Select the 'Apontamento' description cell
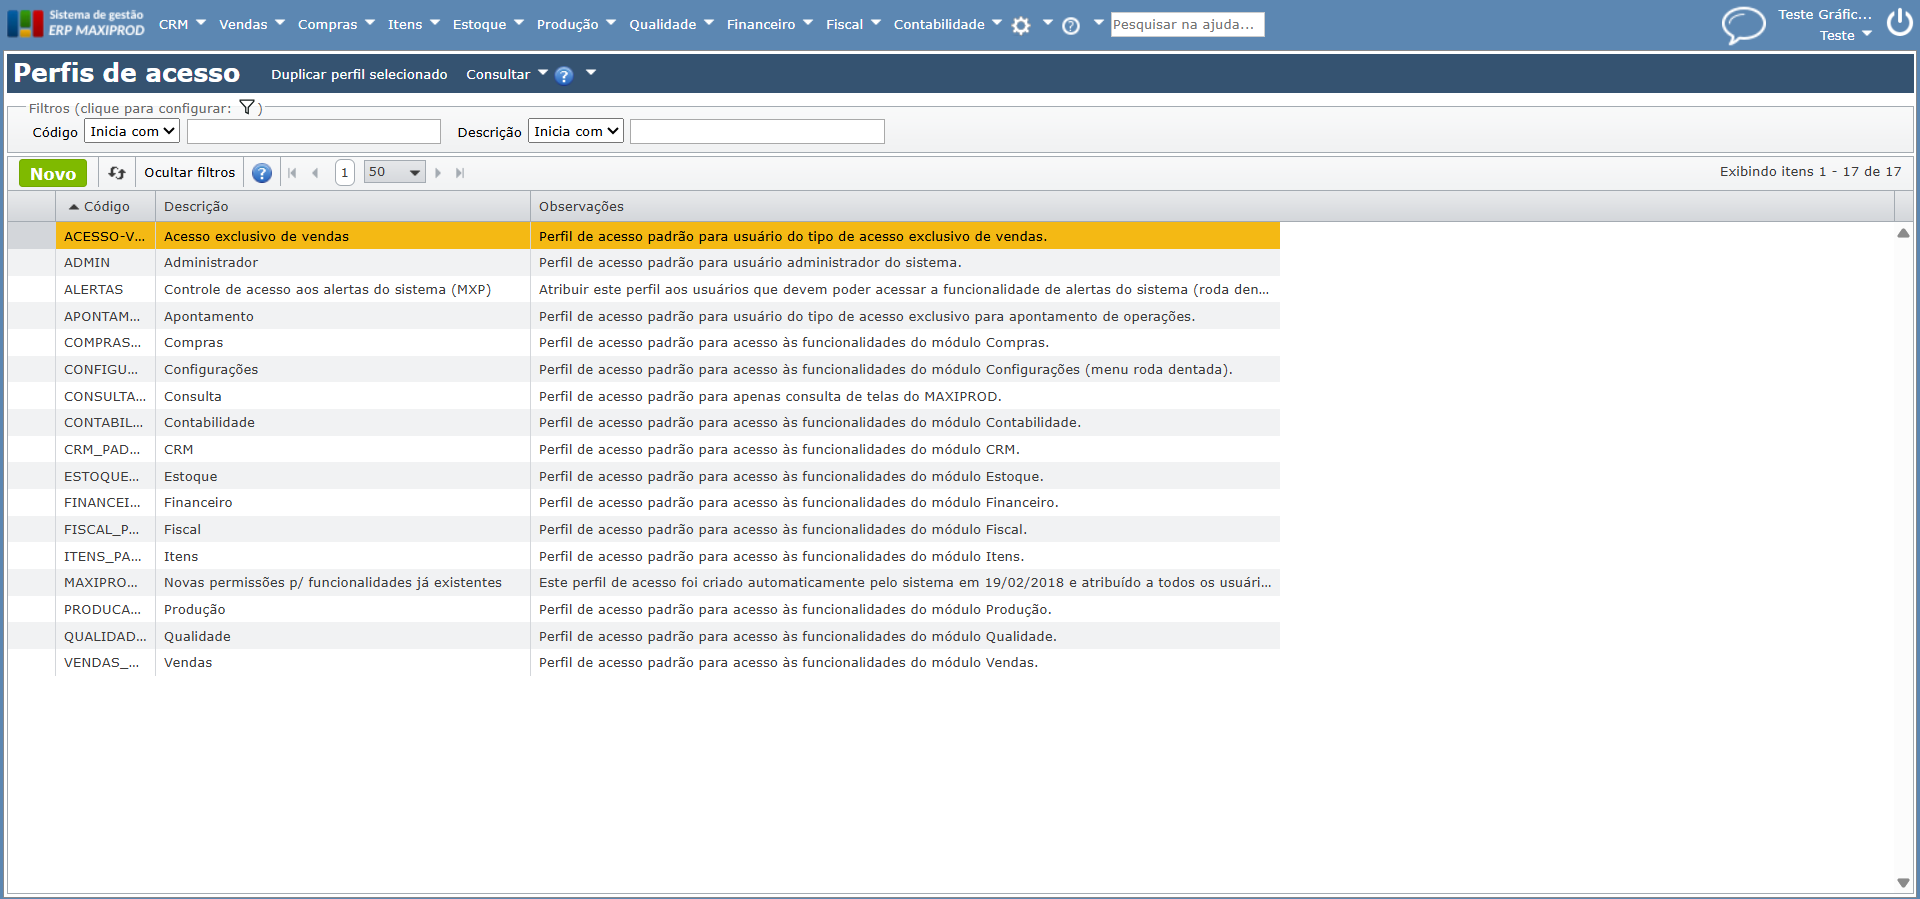Image resolution: width=1920 pixels, height=899 pixels. coord(342,316)
